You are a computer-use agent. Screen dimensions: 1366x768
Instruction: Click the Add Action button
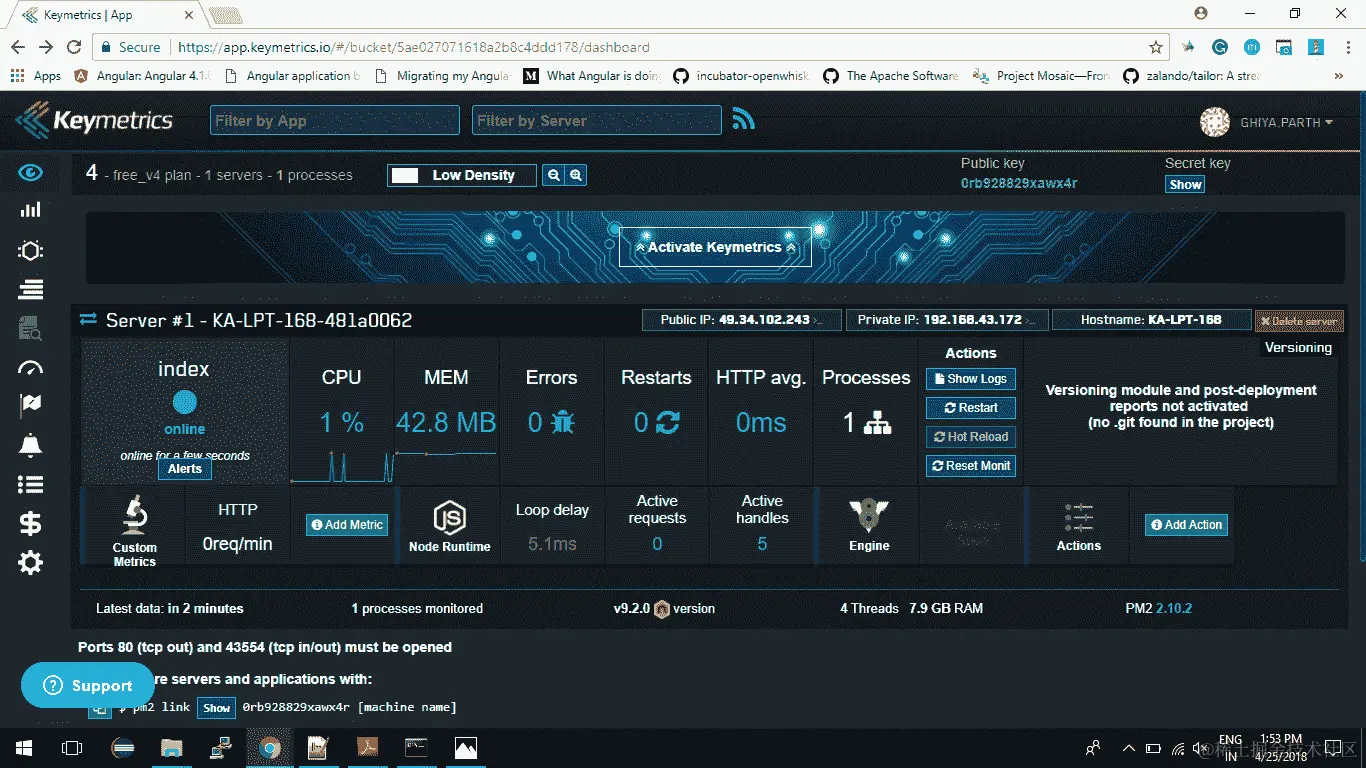[1186, 525]
